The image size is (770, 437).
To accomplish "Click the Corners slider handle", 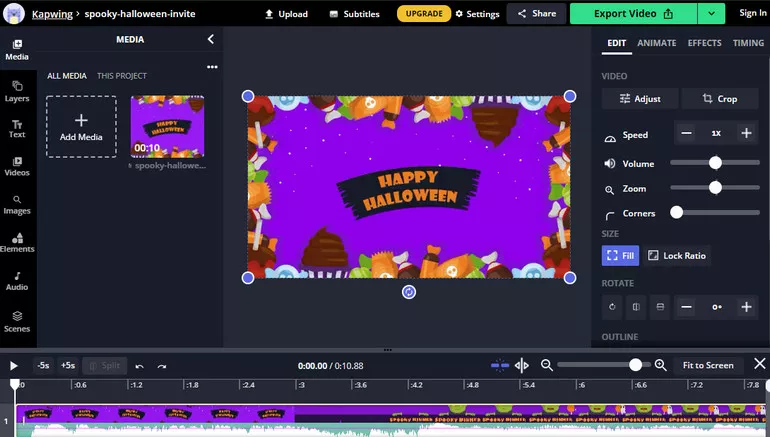I will click(677, 212).
